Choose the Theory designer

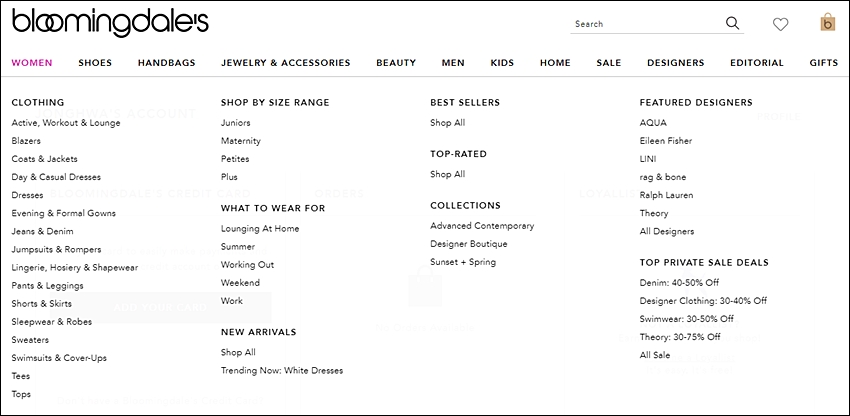click(654, 213)
